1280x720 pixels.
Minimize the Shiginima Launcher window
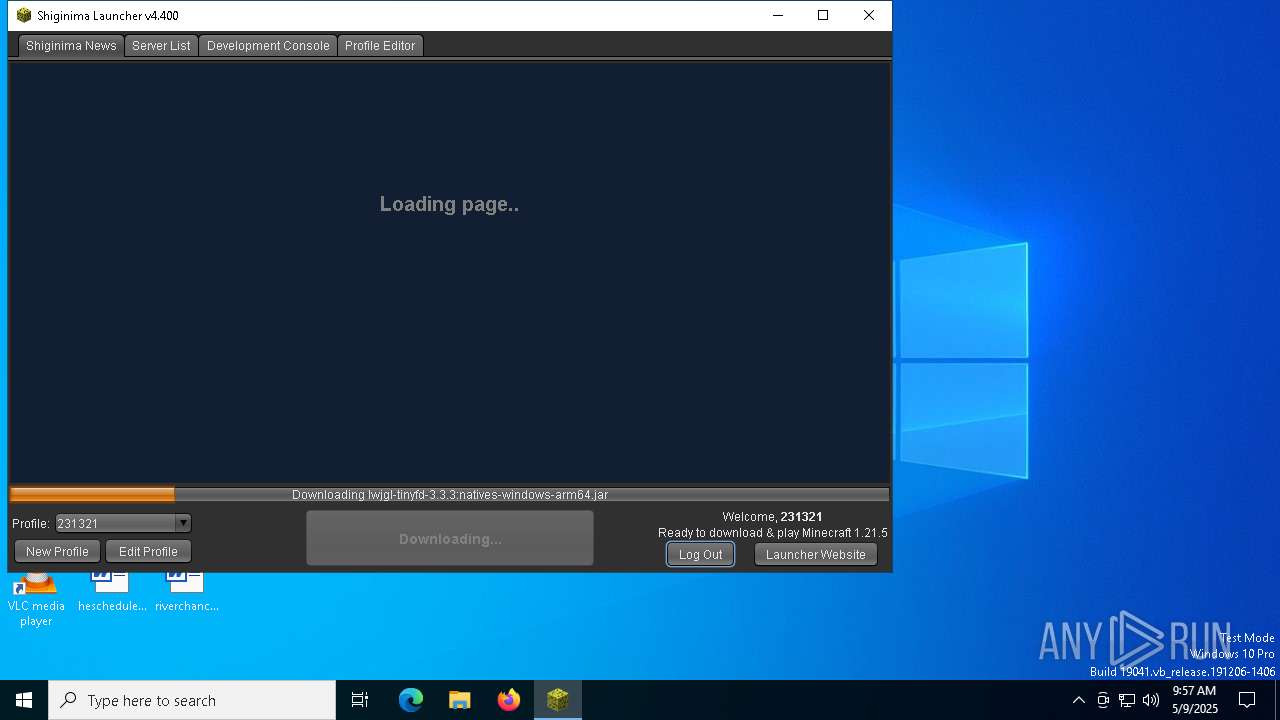pos(778,15)
